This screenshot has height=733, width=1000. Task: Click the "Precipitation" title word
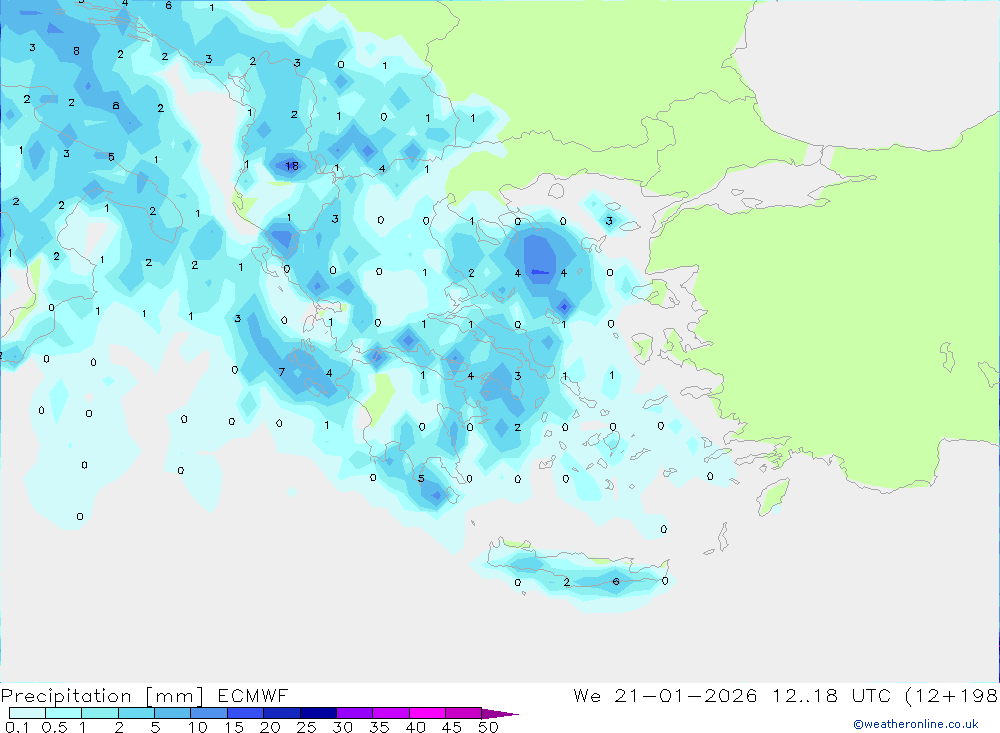pyautogui.click(x=66, y=696)
